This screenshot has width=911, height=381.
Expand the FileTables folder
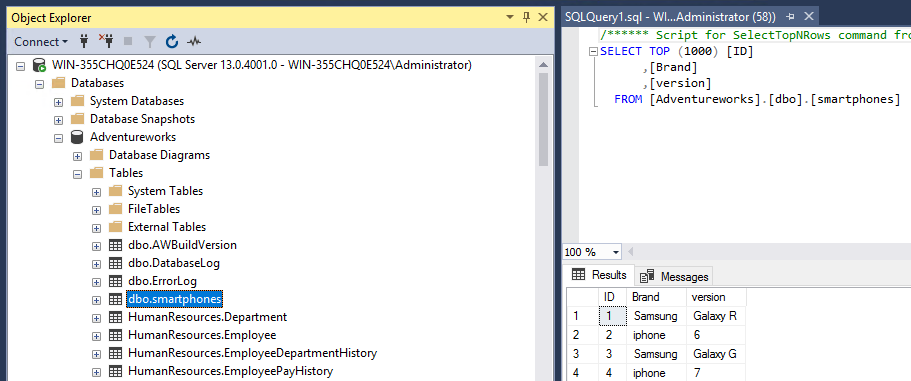pyautogui.click(x=96, y=210)
